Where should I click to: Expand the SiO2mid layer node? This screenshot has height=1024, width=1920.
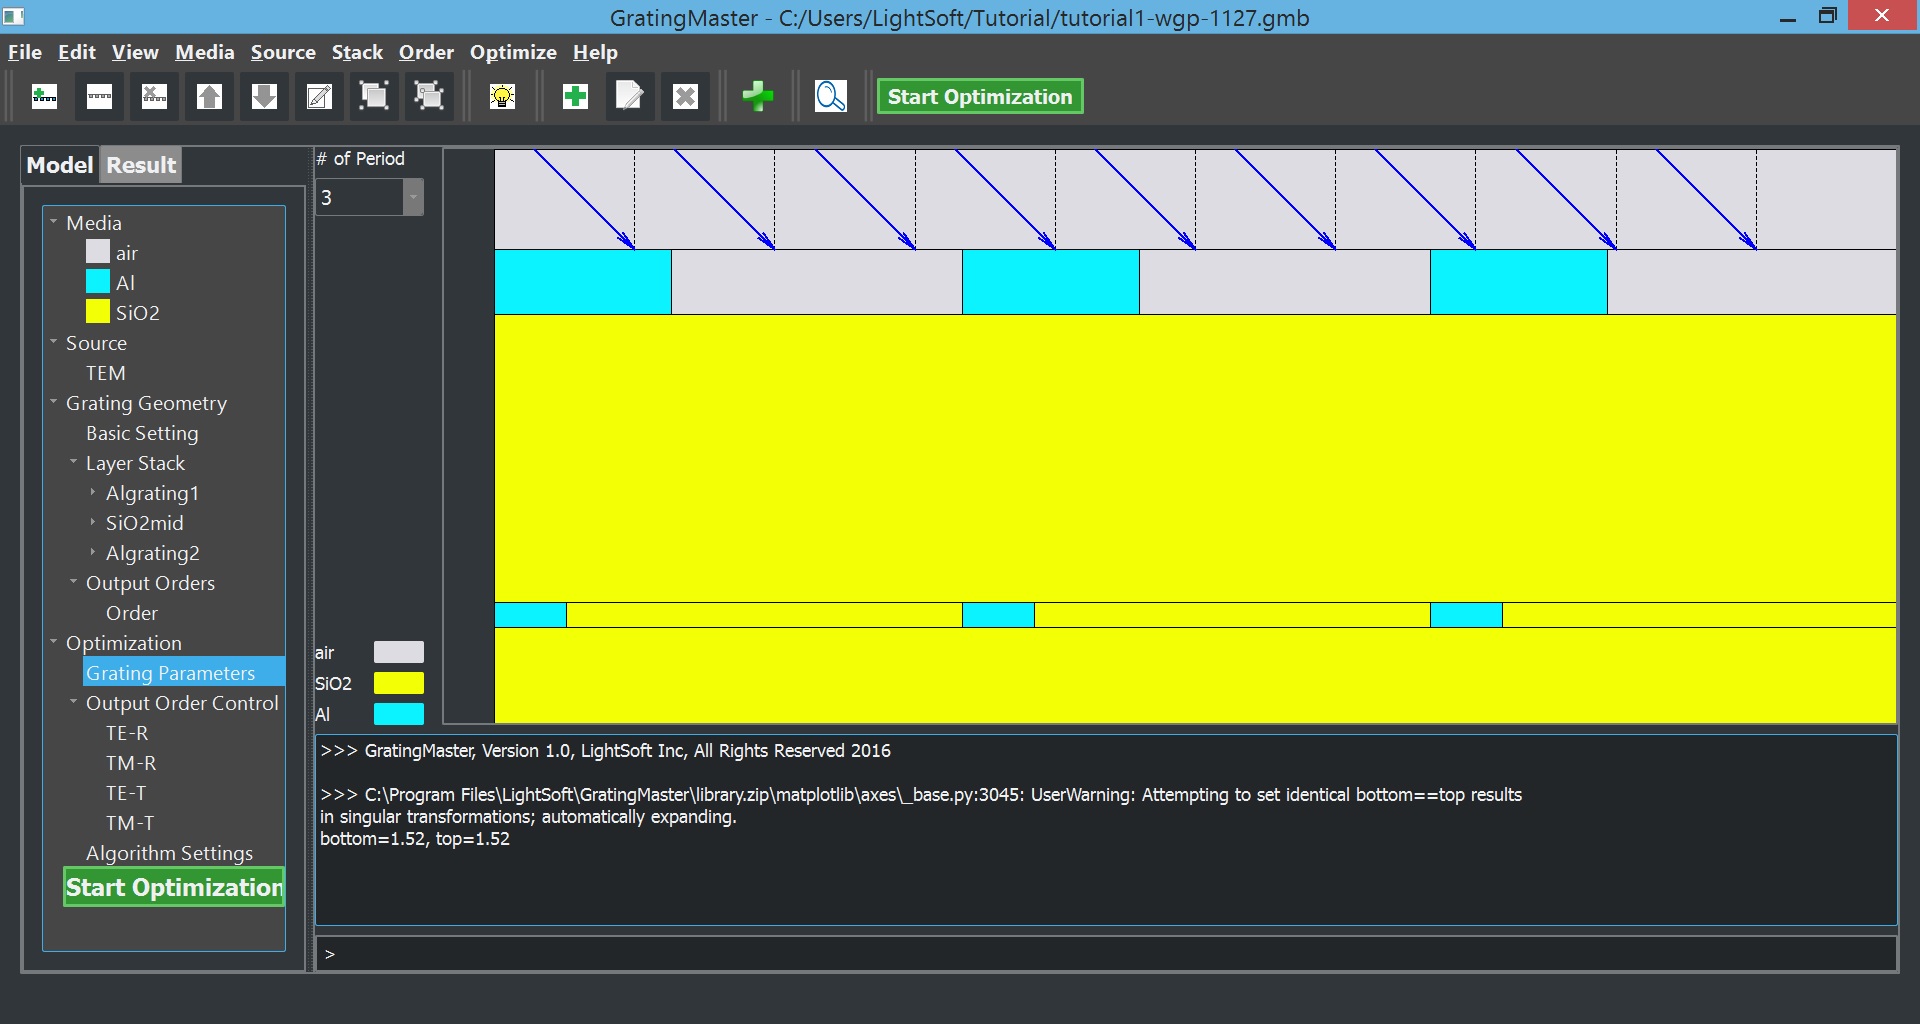coord(93,523)
